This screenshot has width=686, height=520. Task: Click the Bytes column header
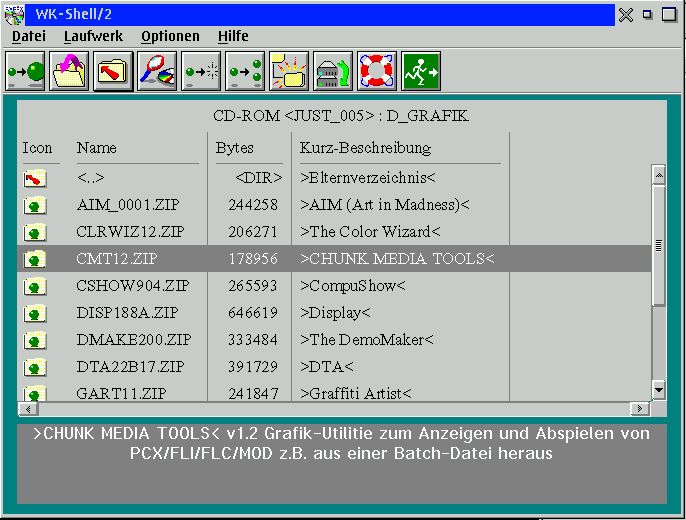[234, 148]
